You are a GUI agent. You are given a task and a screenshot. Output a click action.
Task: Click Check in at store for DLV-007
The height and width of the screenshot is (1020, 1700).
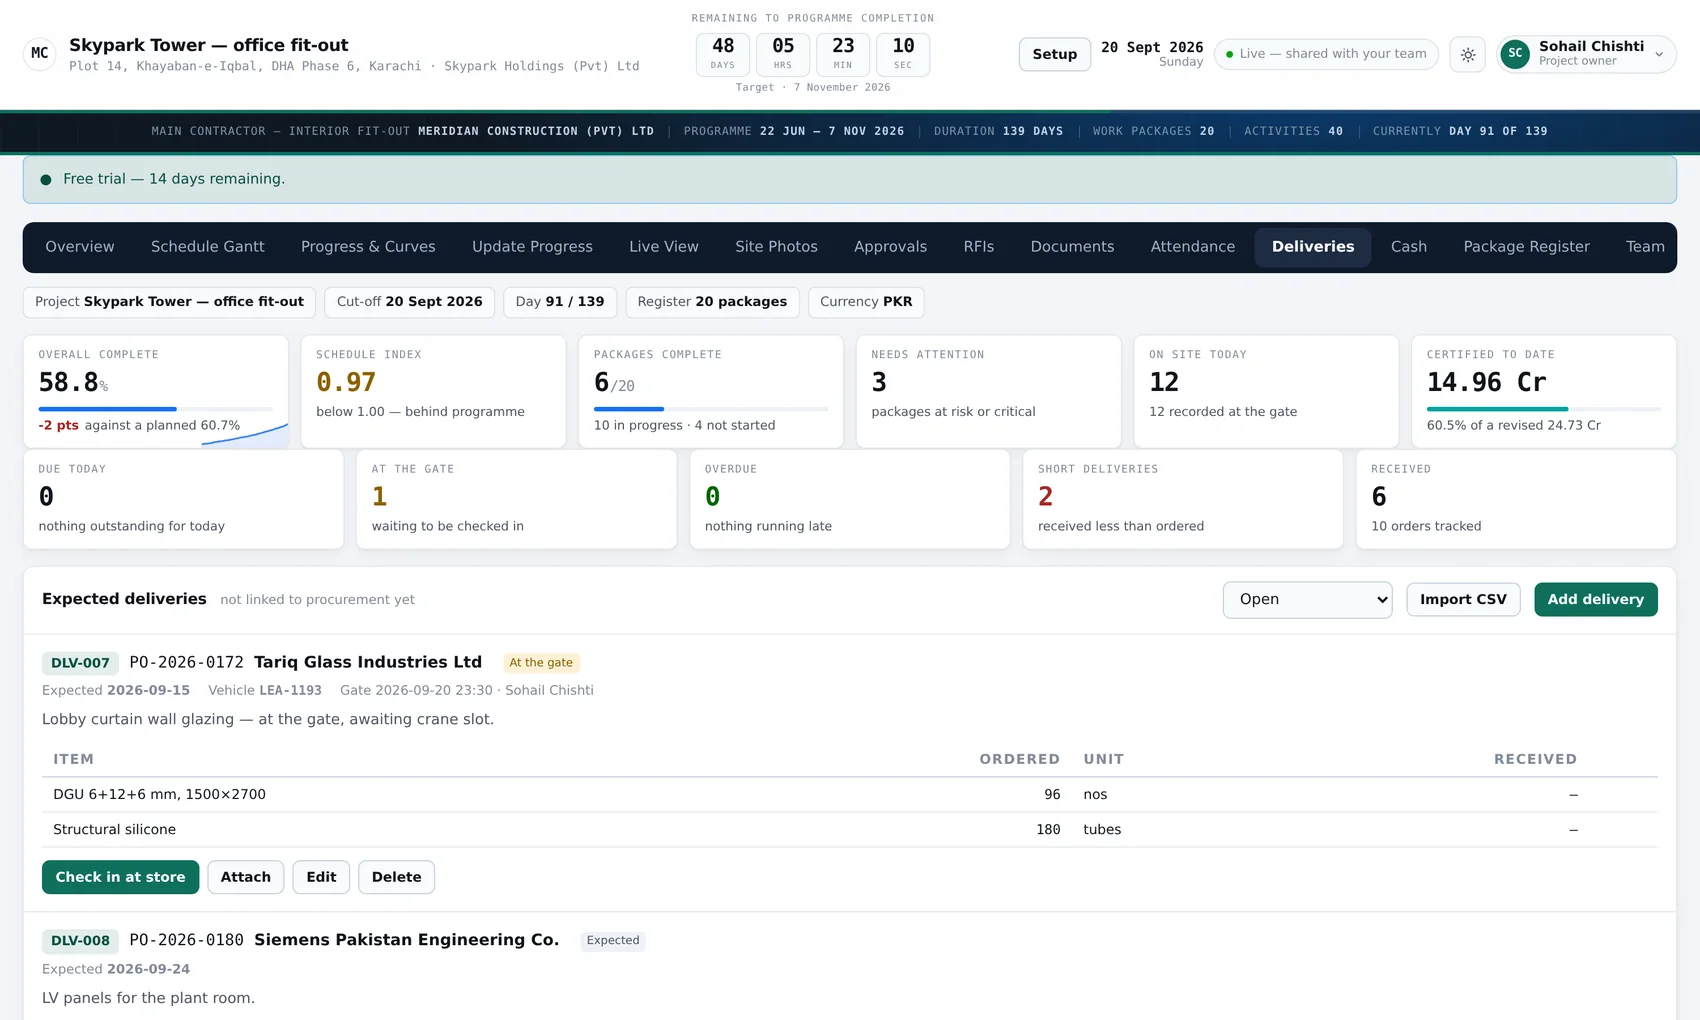click(x=120, y=877)
